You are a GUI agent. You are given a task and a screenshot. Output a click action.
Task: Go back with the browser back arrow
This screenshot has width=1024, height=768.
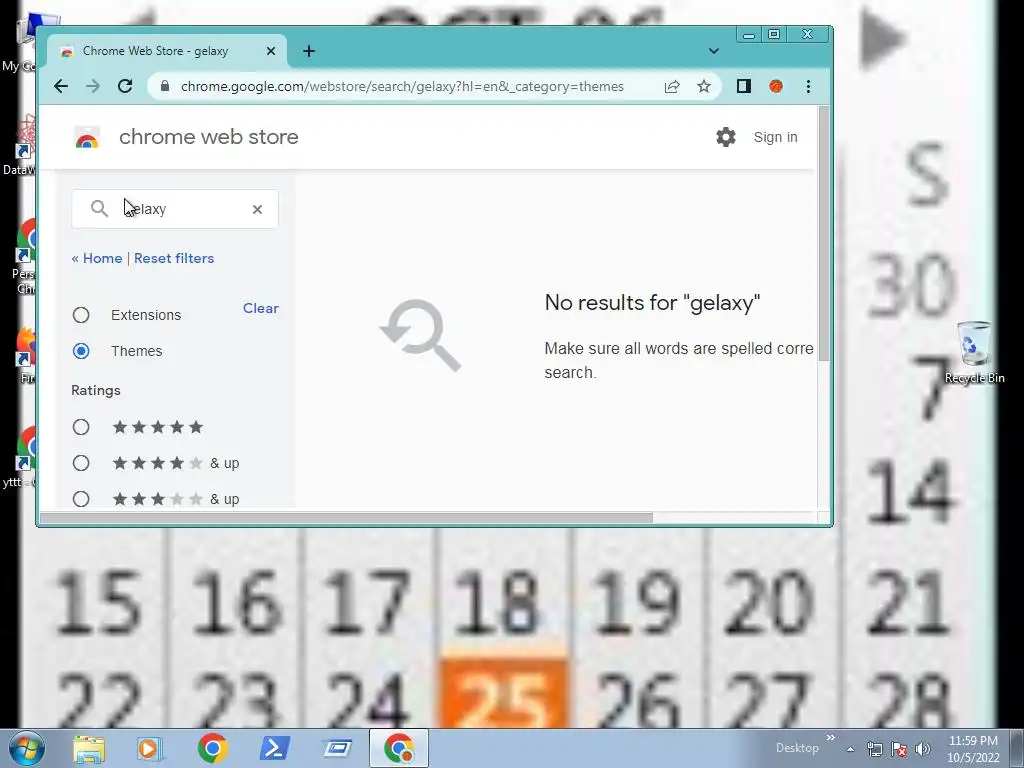click(61, 86)
